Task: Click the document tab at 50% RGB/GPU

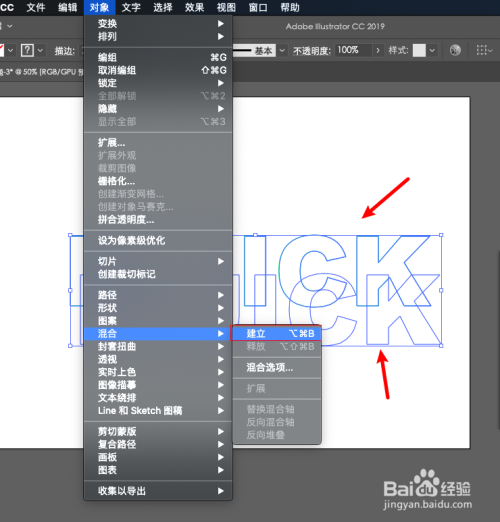Action: 41,72
